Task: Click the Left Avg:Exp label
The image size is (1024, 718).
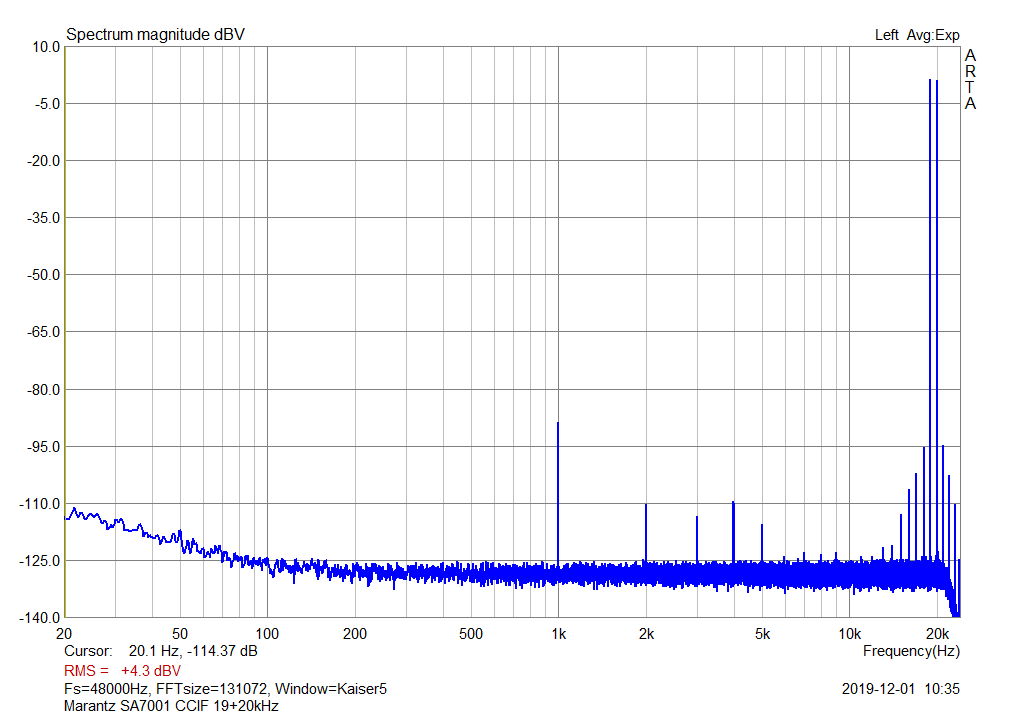Action: 917,35
